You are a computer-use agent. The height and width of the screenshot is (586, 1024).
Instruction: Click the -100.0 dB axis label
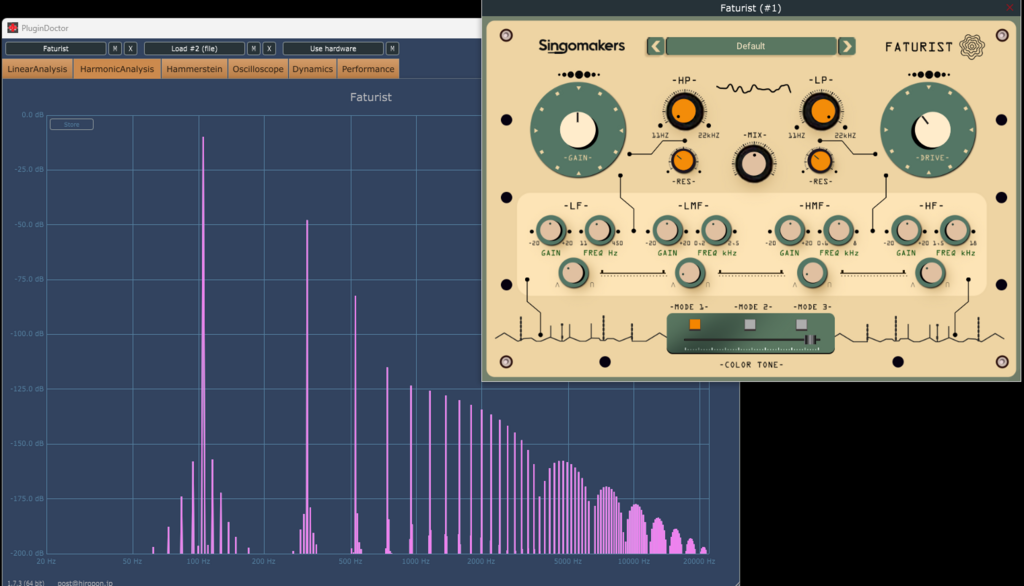[29, 334]
